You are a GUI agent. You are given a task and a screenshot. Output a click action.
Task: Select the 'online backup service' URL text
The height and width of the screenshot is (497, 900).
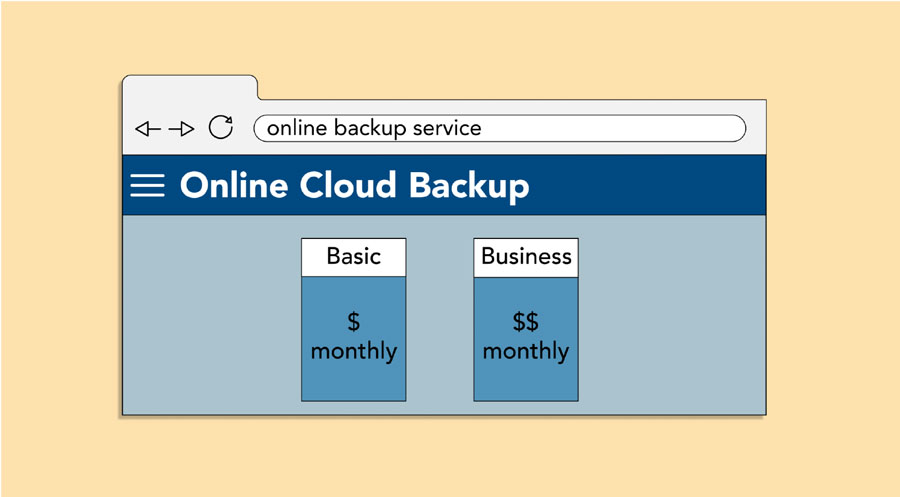point(374,128)
